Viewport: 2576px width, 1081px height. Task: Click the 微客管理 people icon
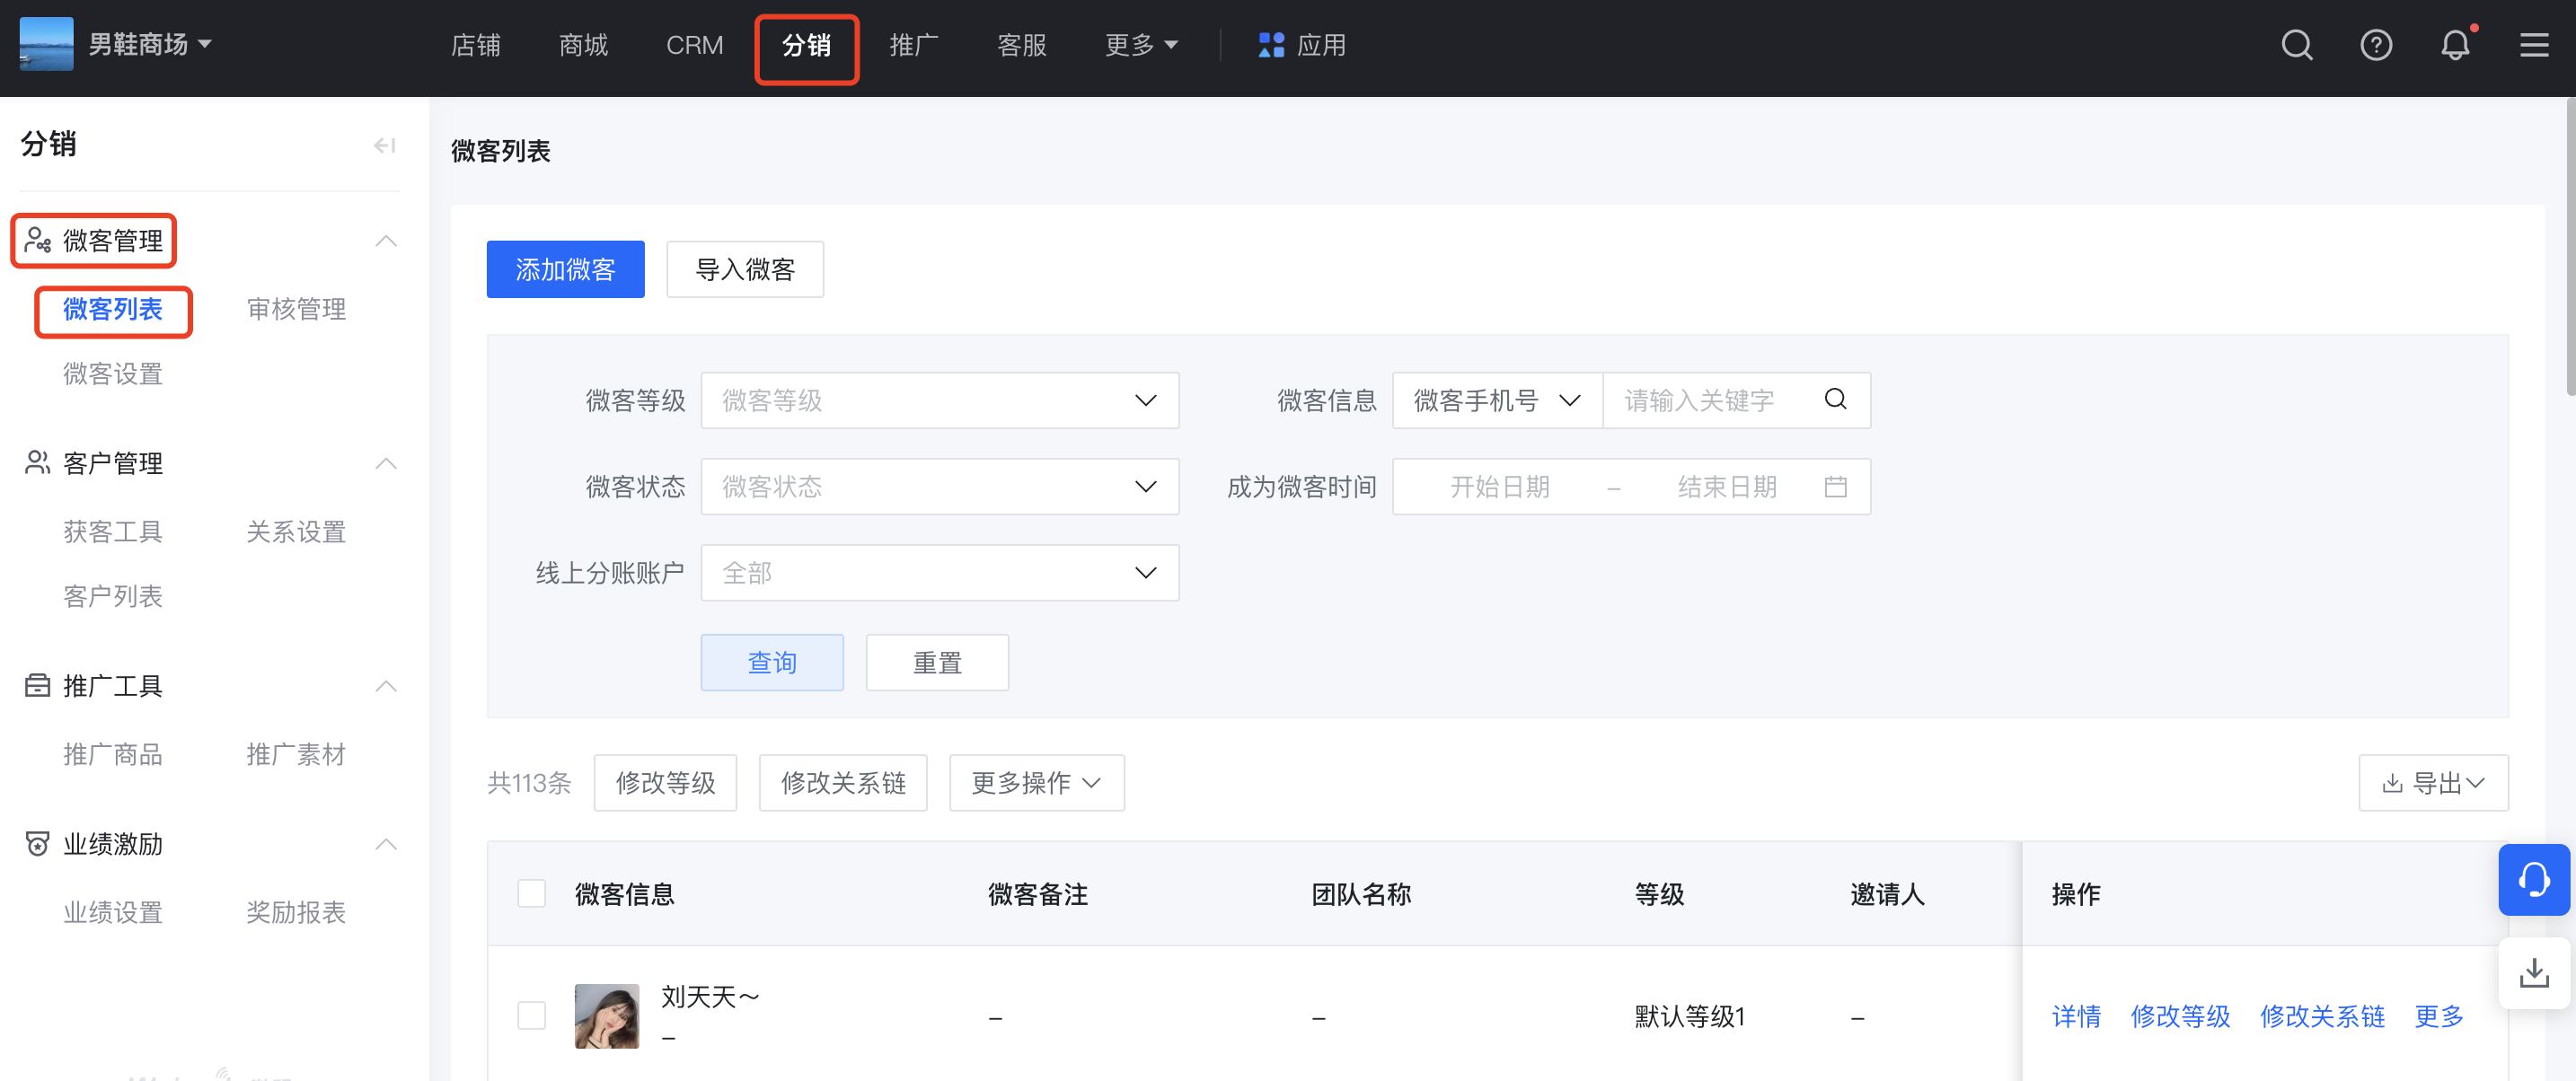coord(37,240)
